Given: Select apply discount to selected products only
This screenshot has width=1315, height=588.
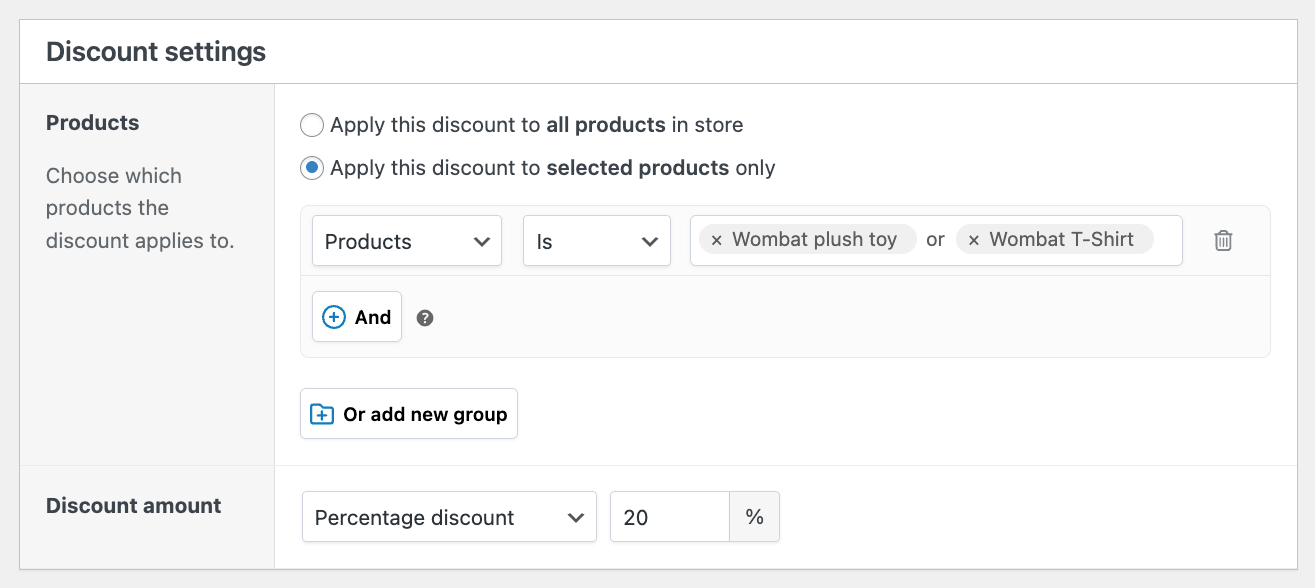Looking at the screenshot, I should point(313,168).
